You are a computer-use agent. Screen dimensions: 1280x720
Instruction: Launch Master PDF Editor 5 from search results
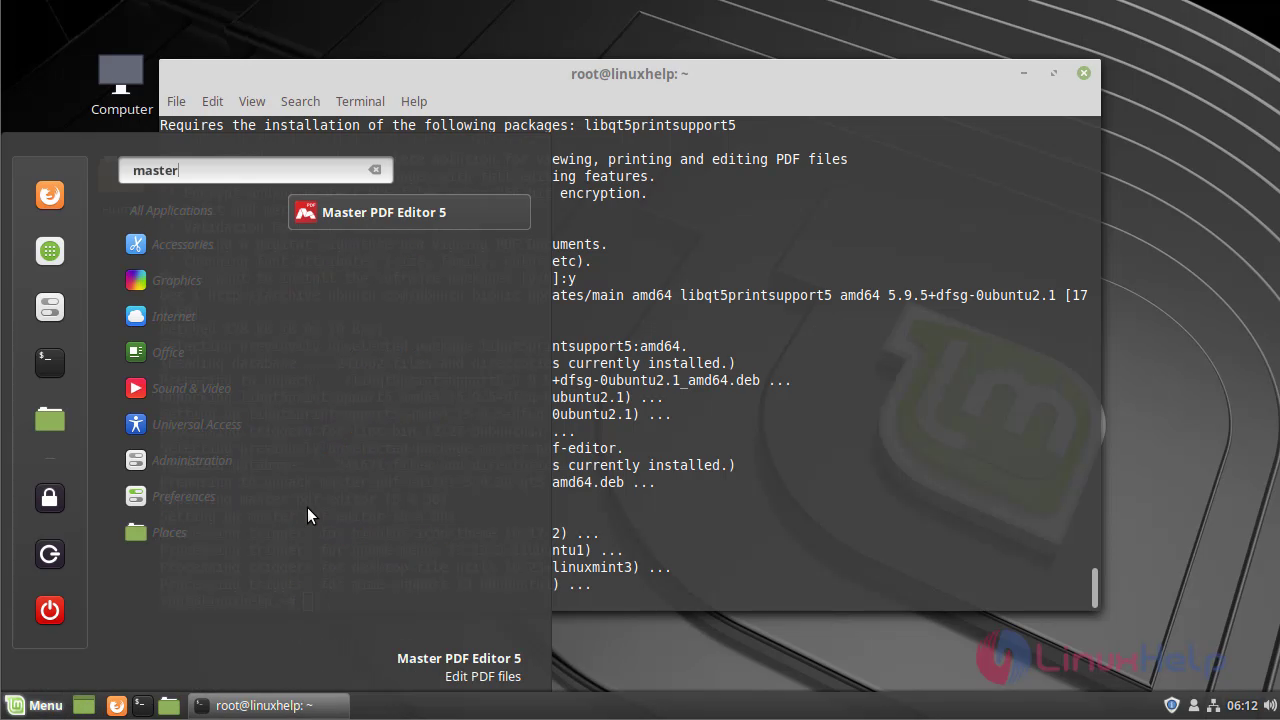click(409, 212)
